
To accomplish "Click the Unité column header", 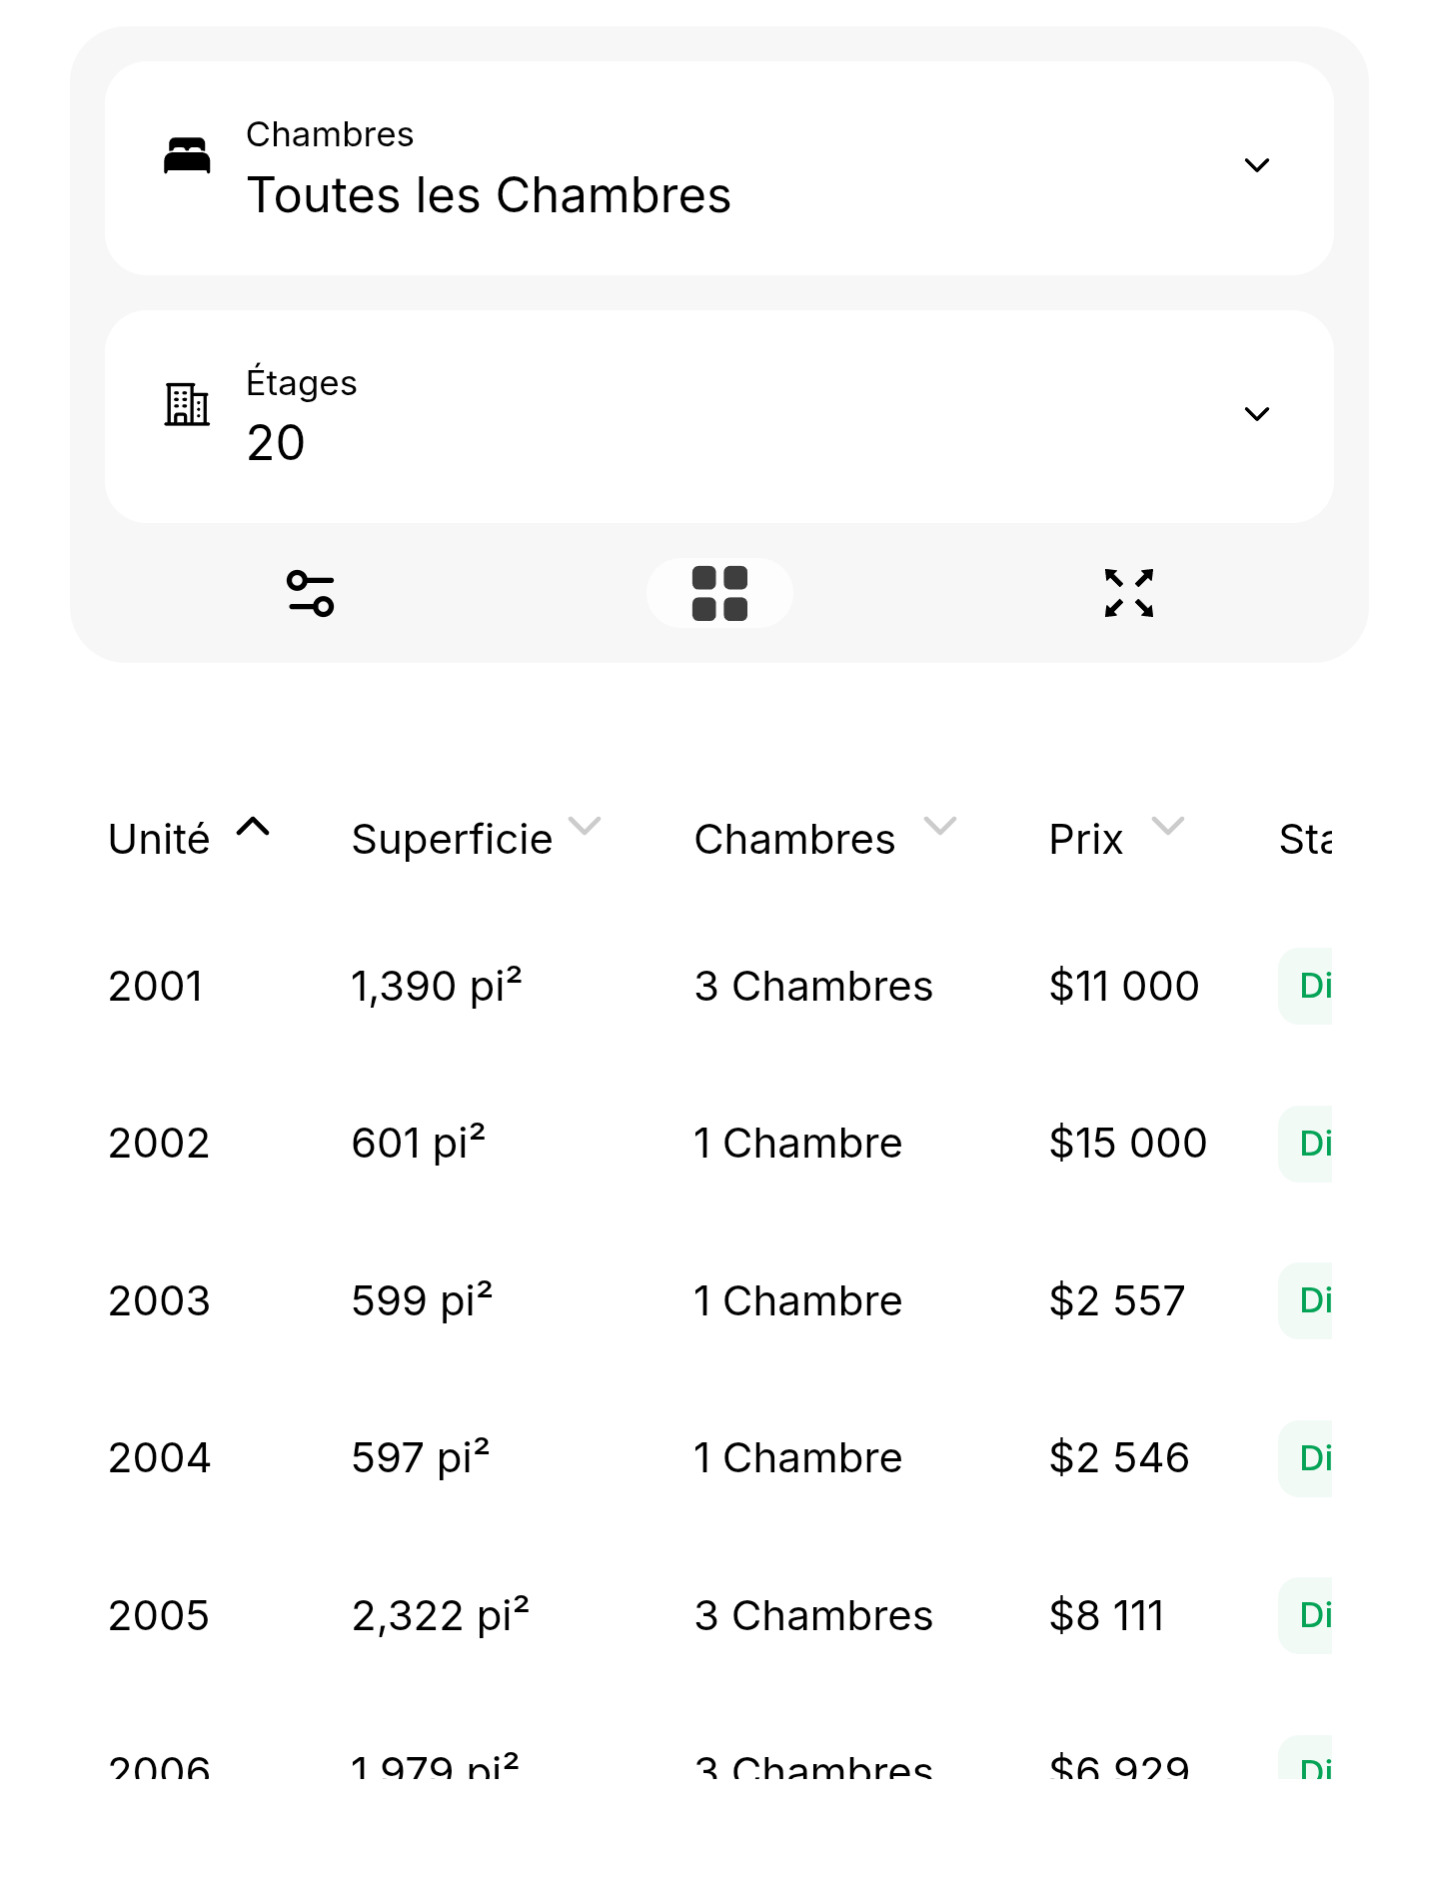I will 160,840.
